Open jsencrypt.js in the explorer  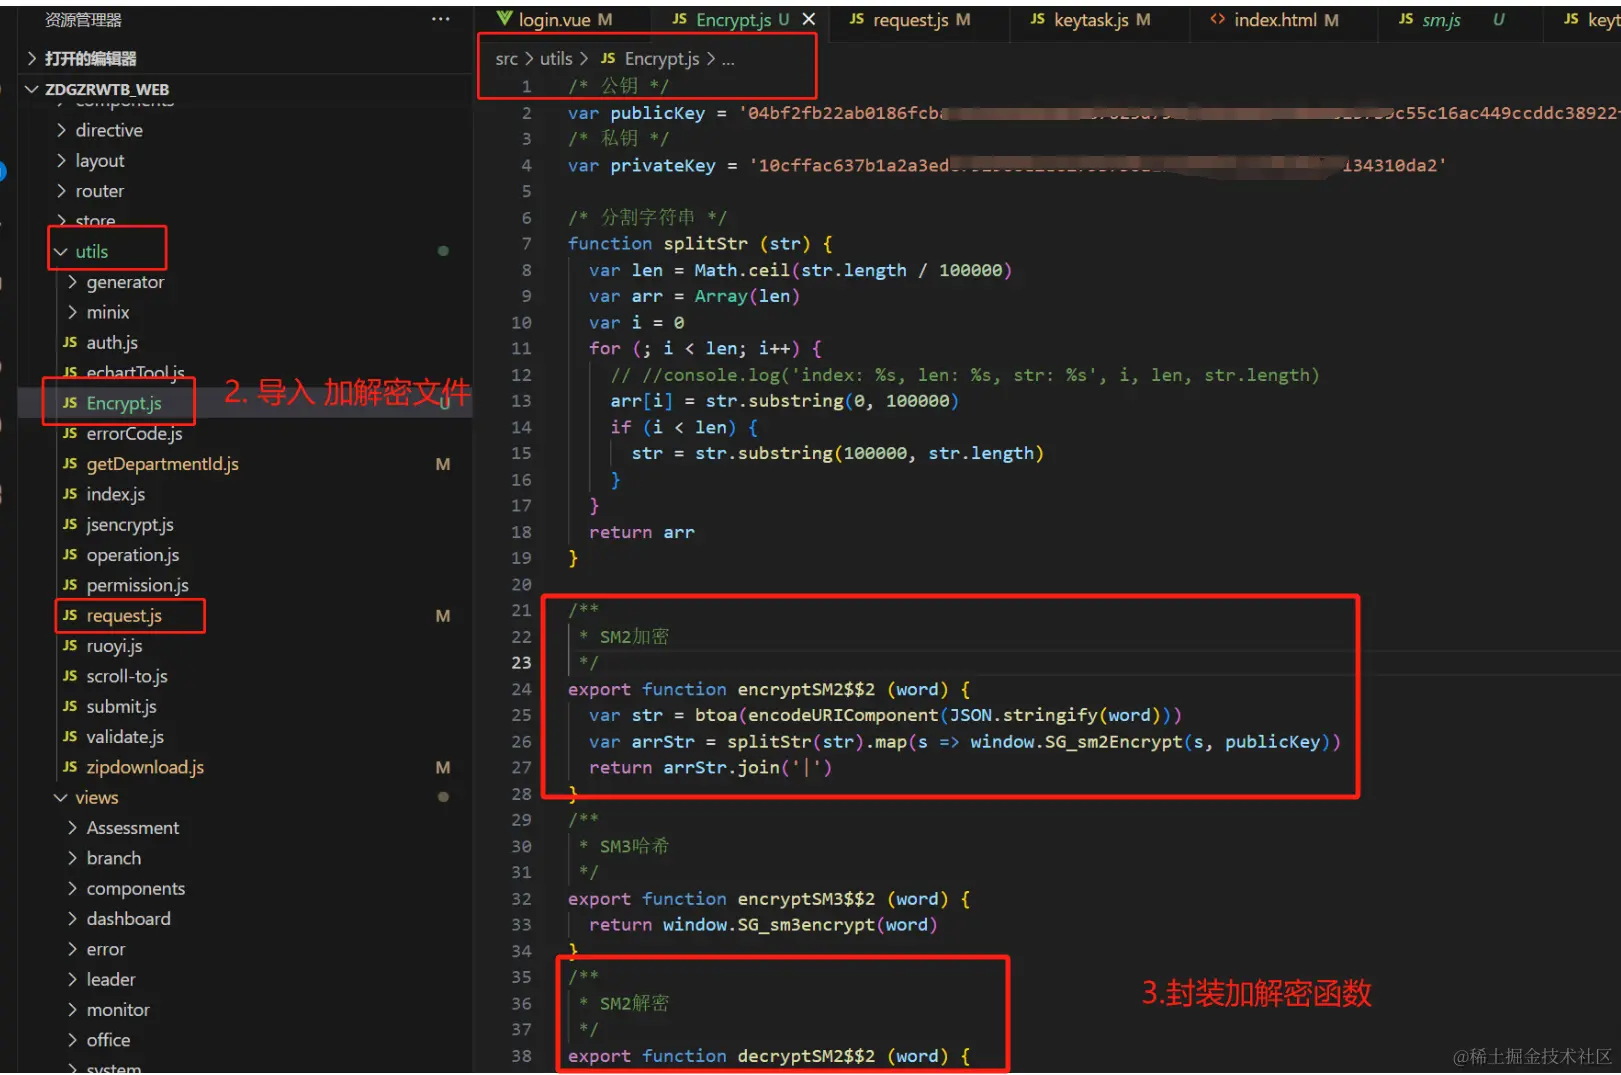click(x=244, y=525)
